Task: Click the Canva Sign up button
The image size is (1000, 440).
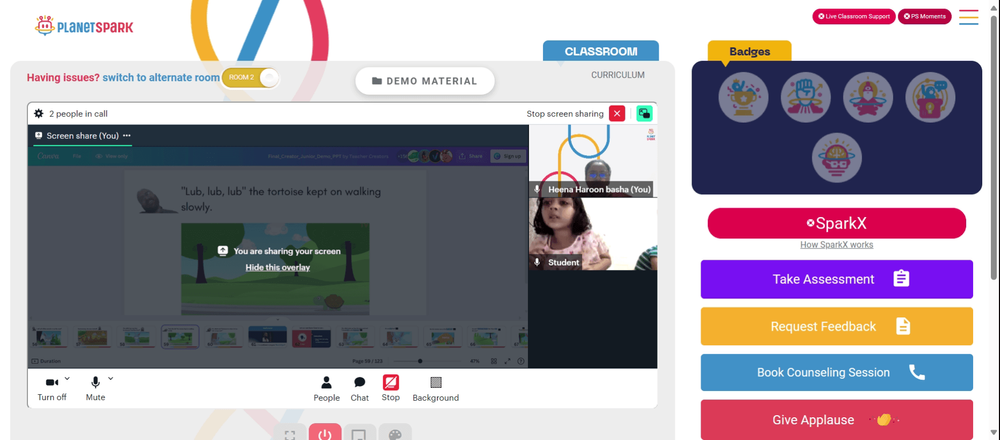Action: point(508,156)
